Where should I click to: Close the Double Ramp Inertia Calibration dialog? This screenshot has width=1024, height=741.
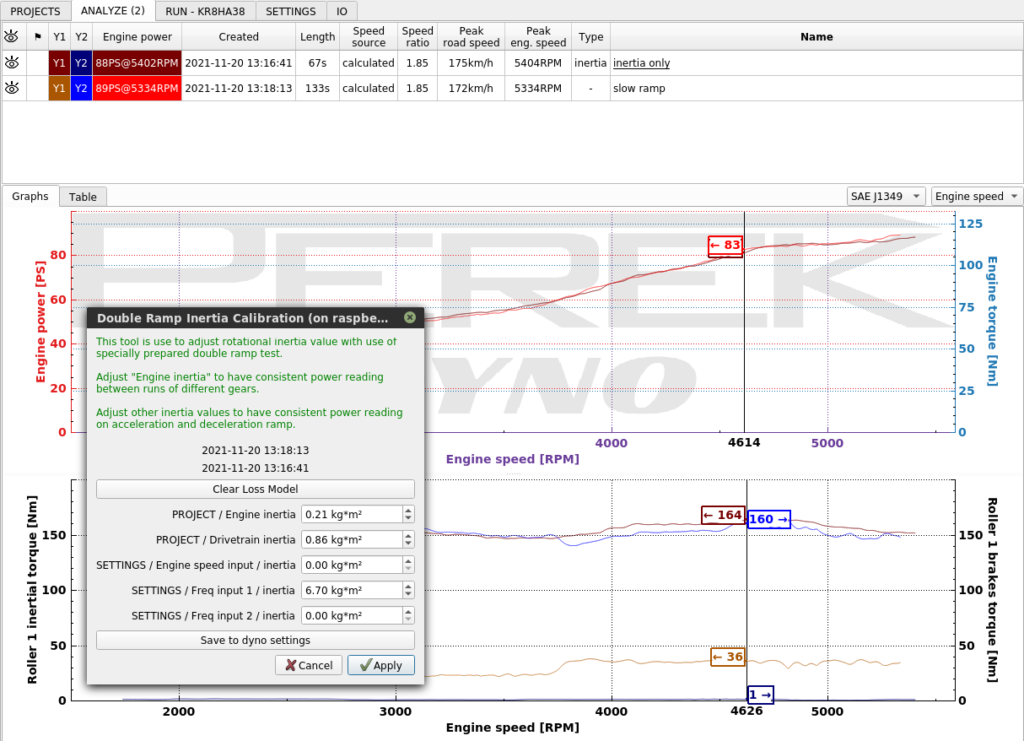tap(409, 317)
